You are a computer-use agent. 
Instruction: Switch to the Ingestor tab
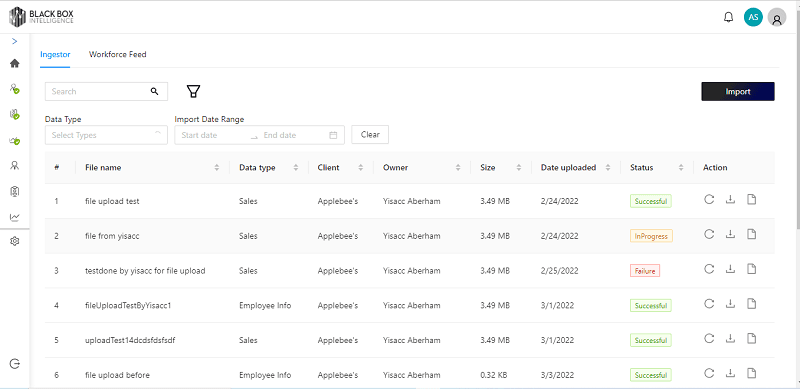(x=55, y=54)
